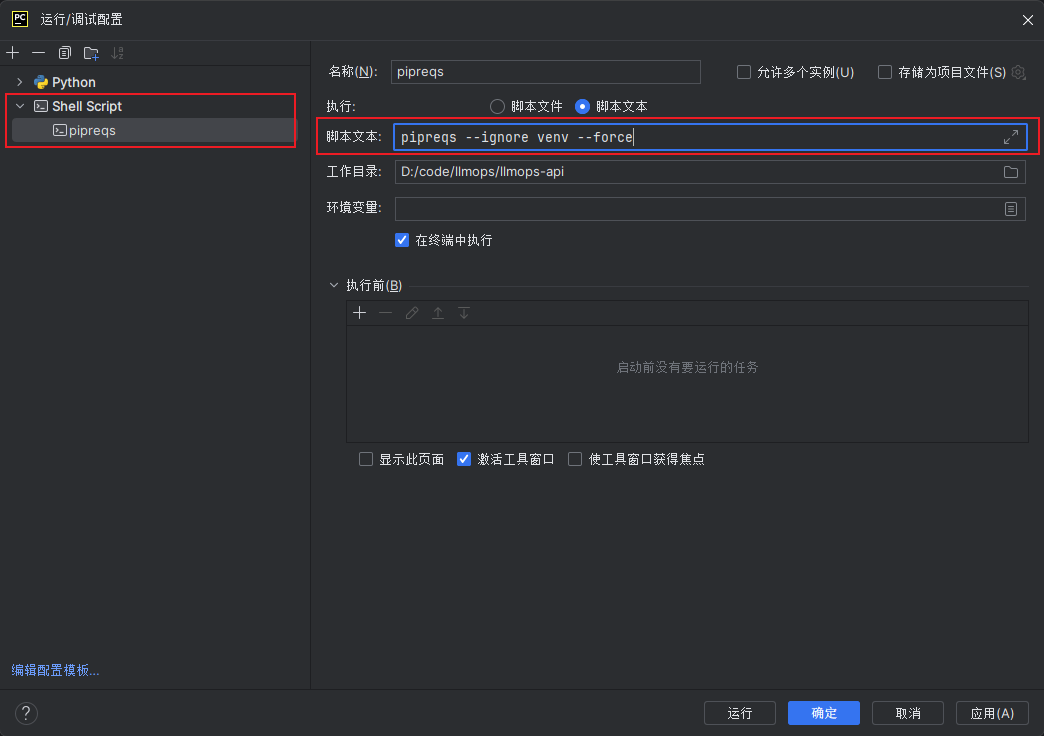This screenshot has width=1044, height=736.
Task: Enable 允许多个实例 checkbox
Action: (x=744, y=72)
